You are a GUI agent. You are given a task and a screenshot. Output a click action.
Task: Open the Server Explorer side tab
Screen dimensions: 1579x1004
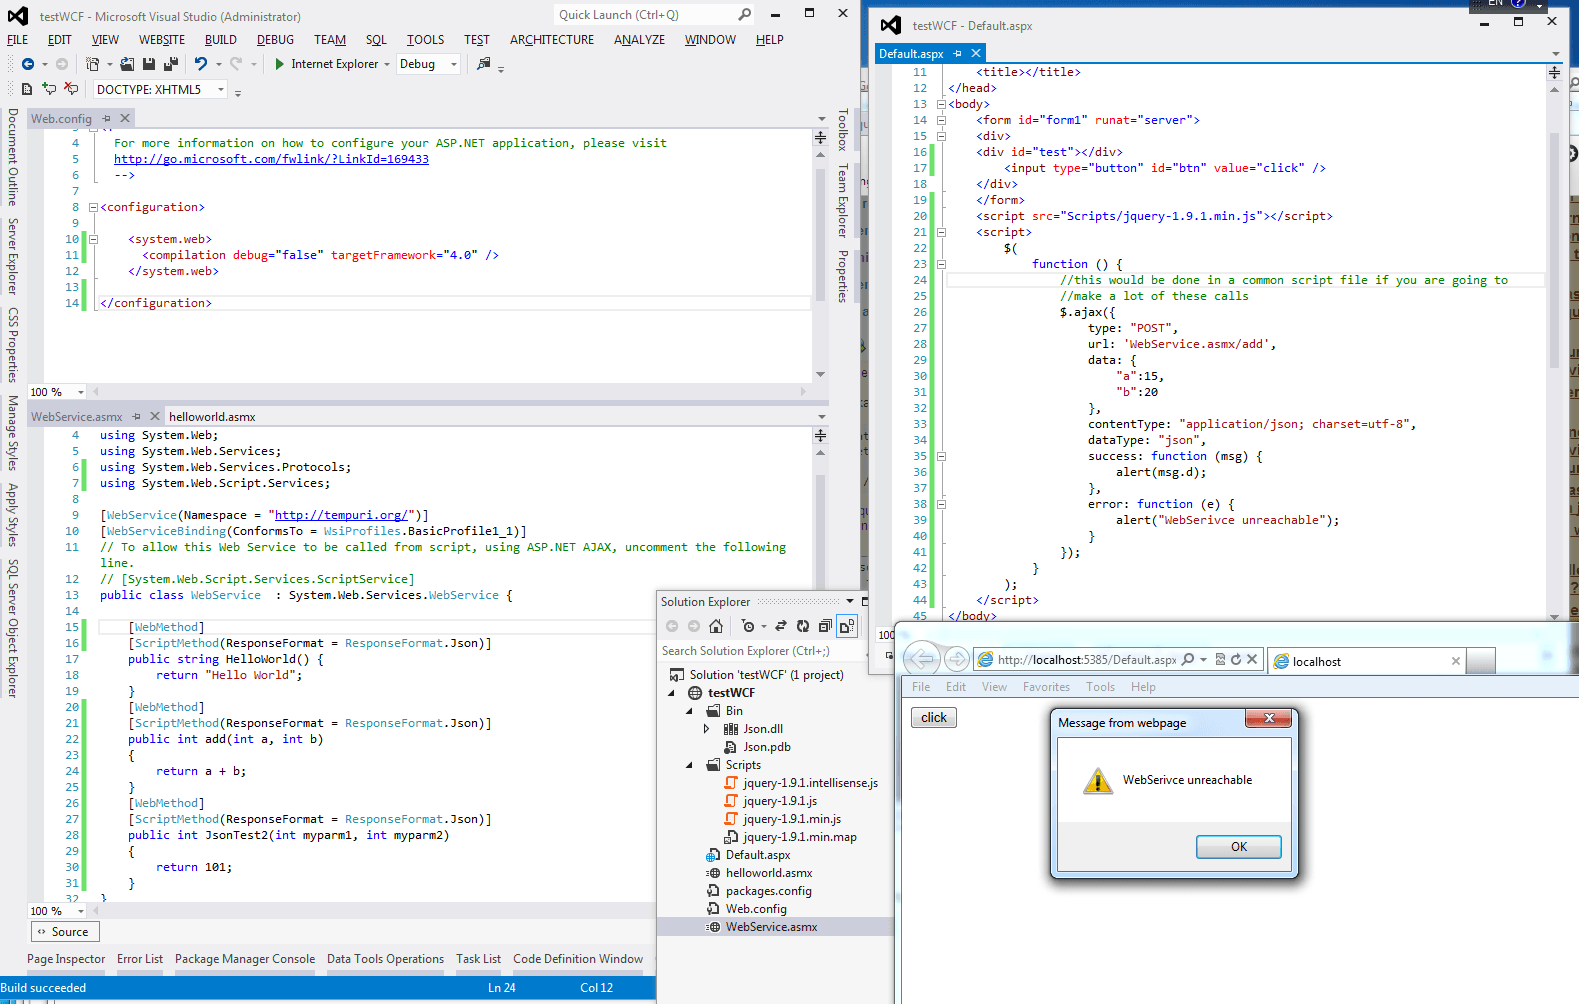pyautogui.click(x=13, y=257)
